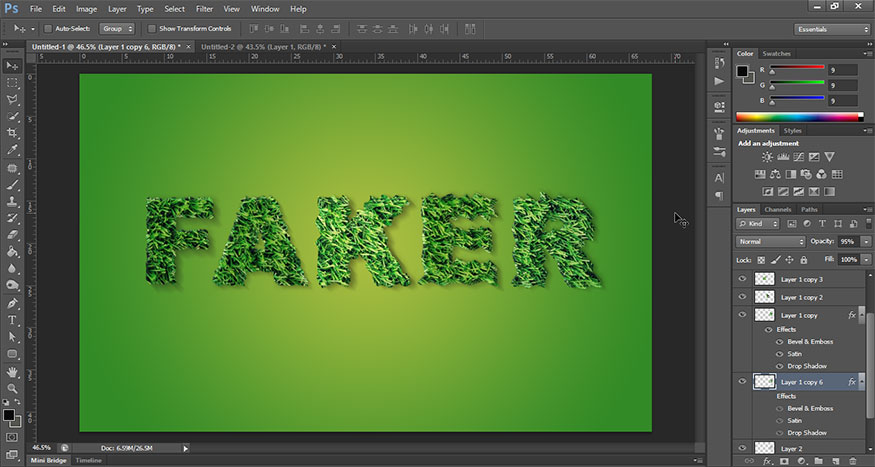The width and height of the screenshot is (875, 467).
Task: Add a Curves adjustment
Action: [x=799, y=157]
